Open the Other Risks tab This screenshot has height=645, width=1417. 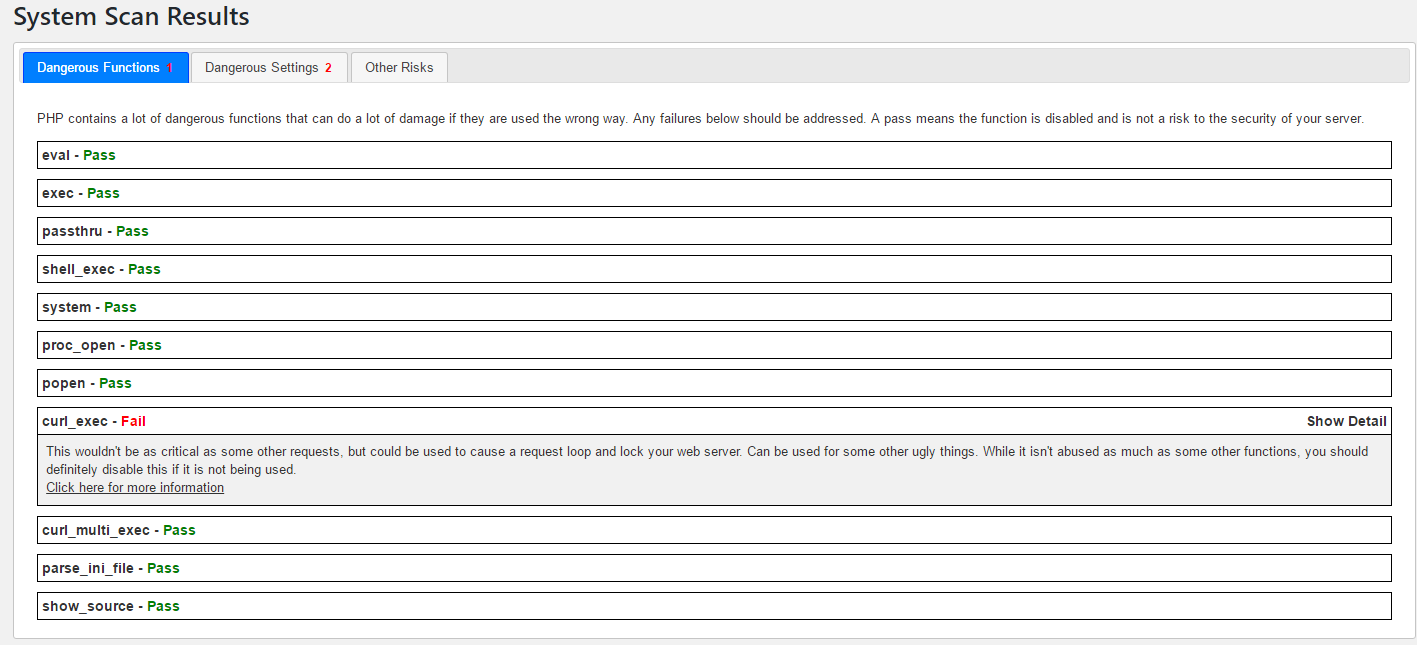pos(399,68)
